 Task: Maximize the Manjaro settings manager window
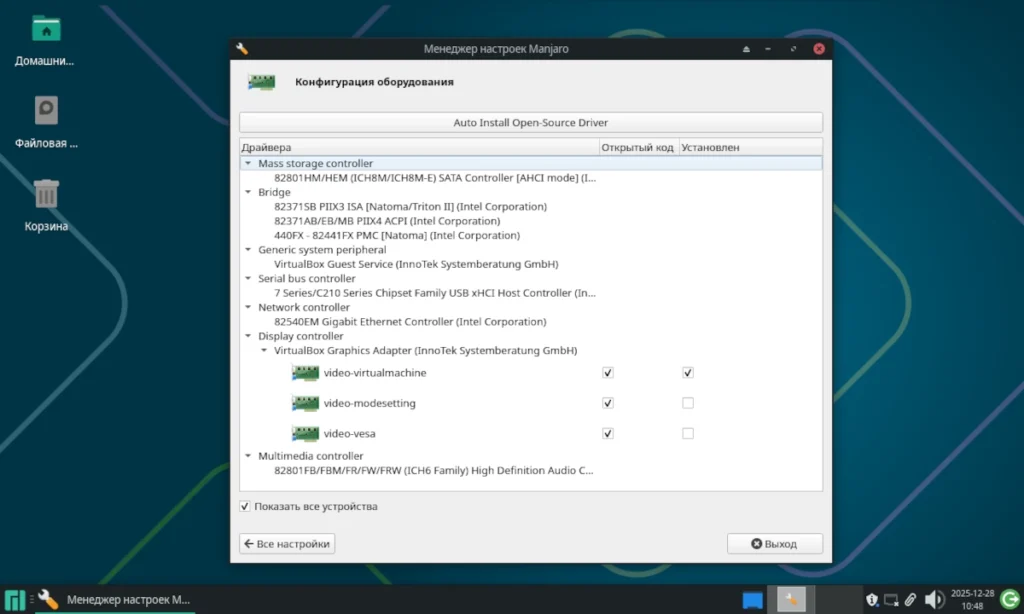coord(793,49)
